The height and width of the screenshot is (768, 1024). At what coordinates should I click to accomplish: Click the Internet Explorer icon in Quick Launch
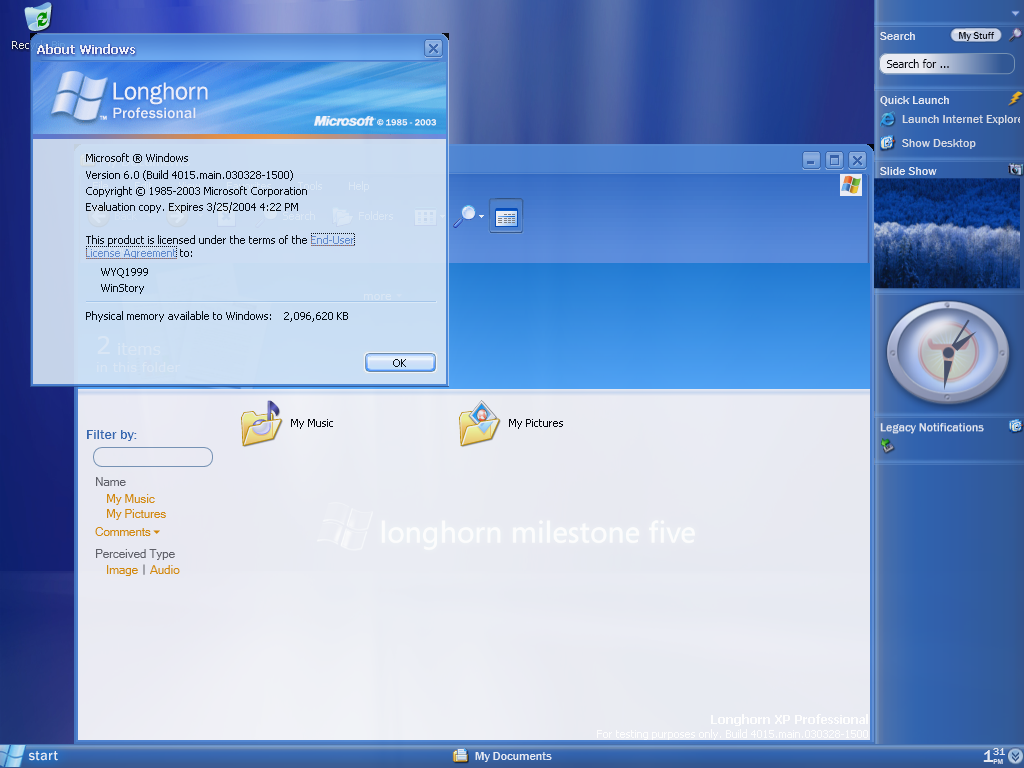(888, 120)
